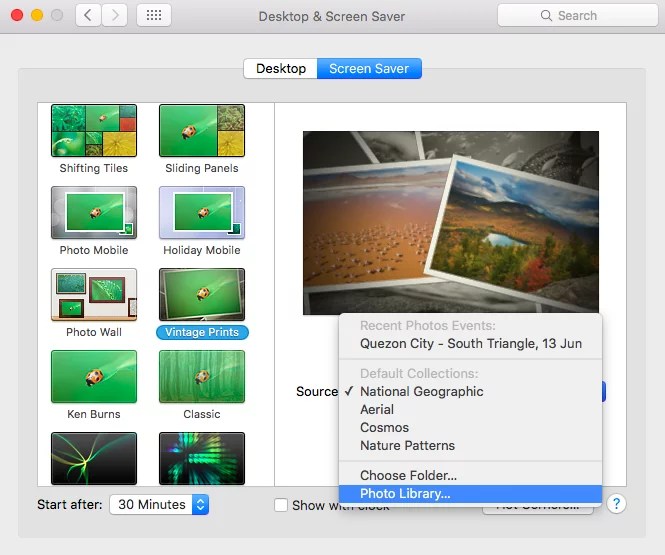Screen dimensions: 665x555
Task: Show all preferences via grid icon
Action: 154,15
